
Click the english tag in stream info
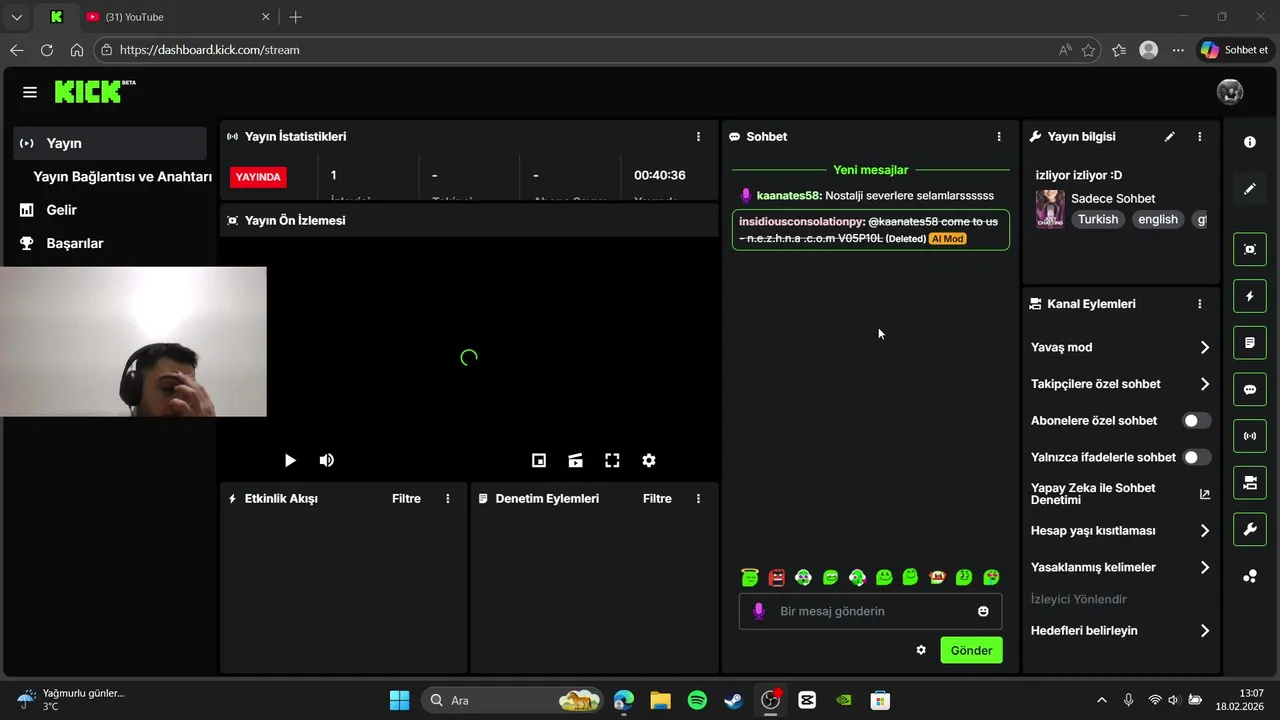[1158, 220]
